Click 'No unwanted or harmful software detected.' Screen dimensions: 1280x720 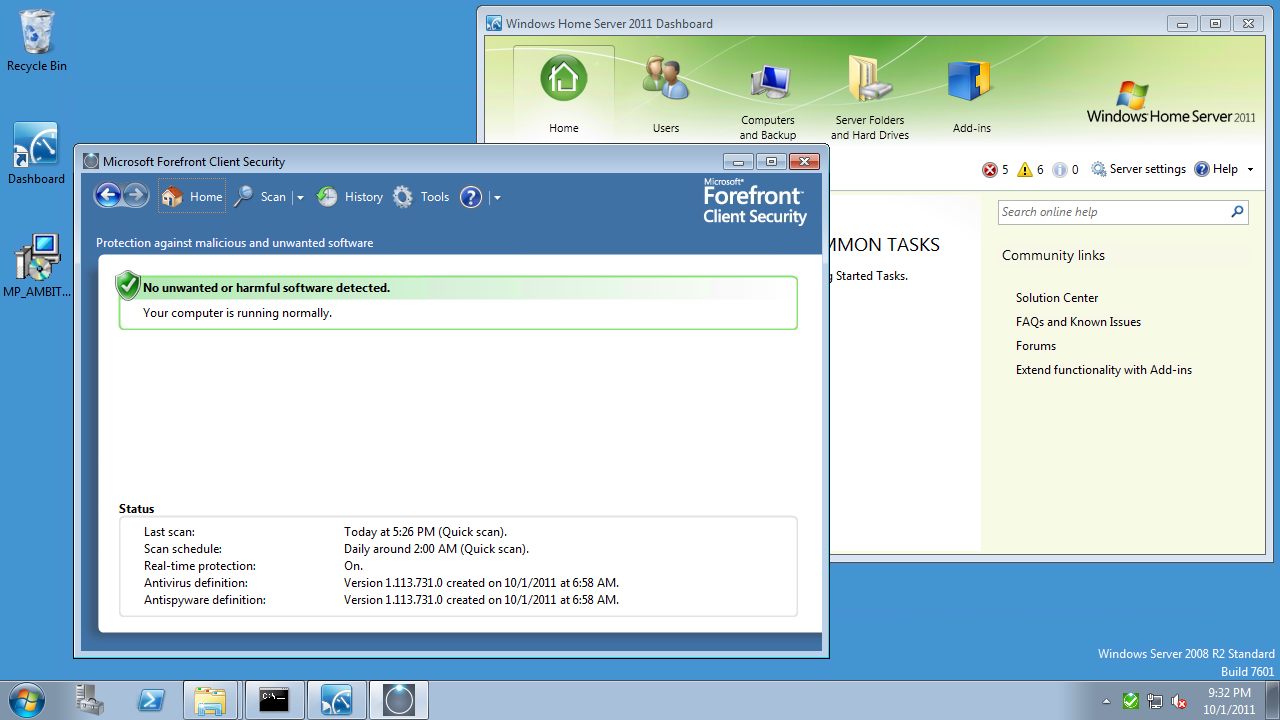click(267, 288)
